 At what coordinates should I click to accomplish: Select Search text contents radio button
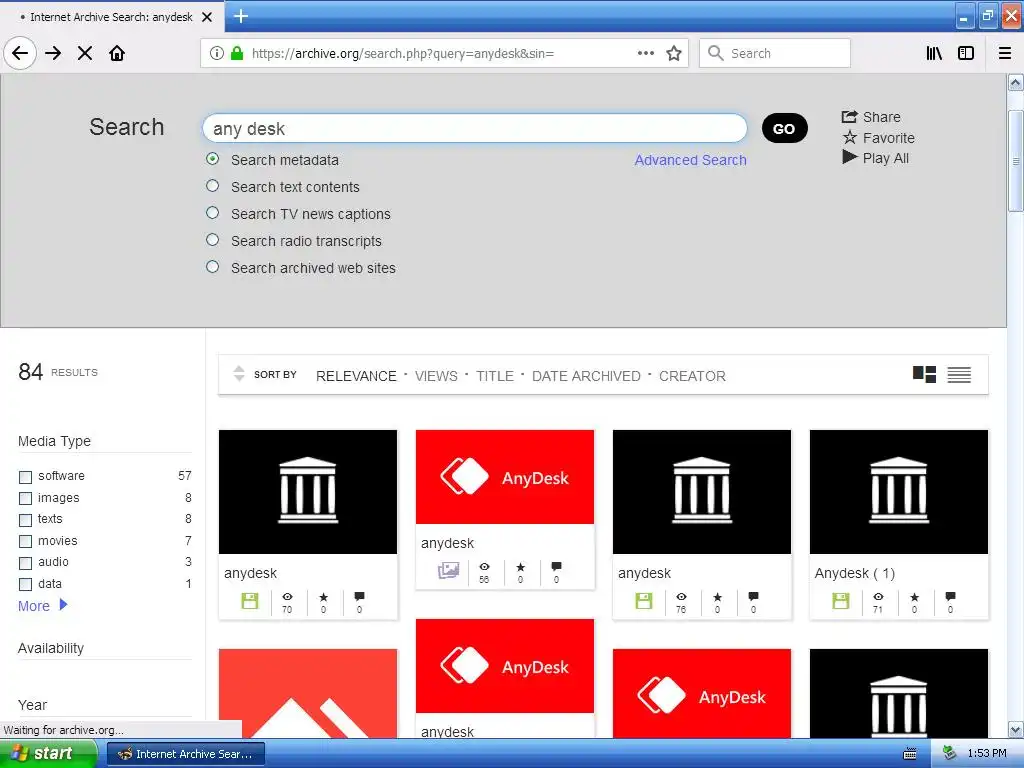(x=212, y=186)
